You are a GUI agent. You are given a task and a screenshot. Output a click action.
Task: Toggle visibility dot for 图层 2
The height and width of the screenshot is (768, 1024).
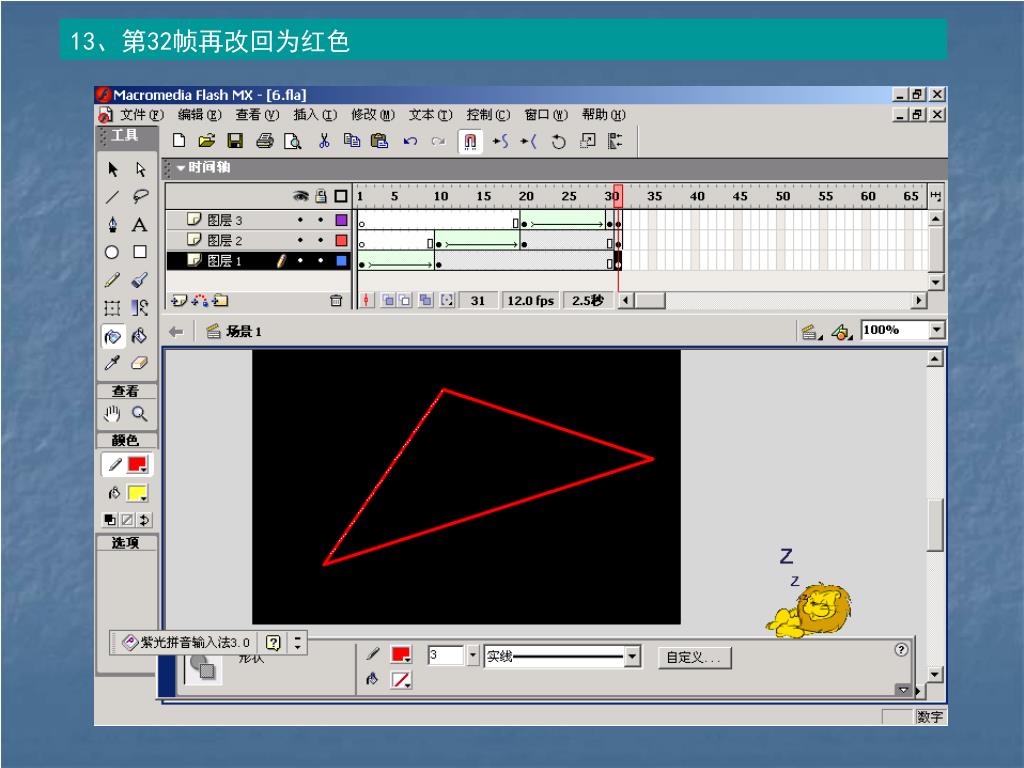click(x=300, y=240)
